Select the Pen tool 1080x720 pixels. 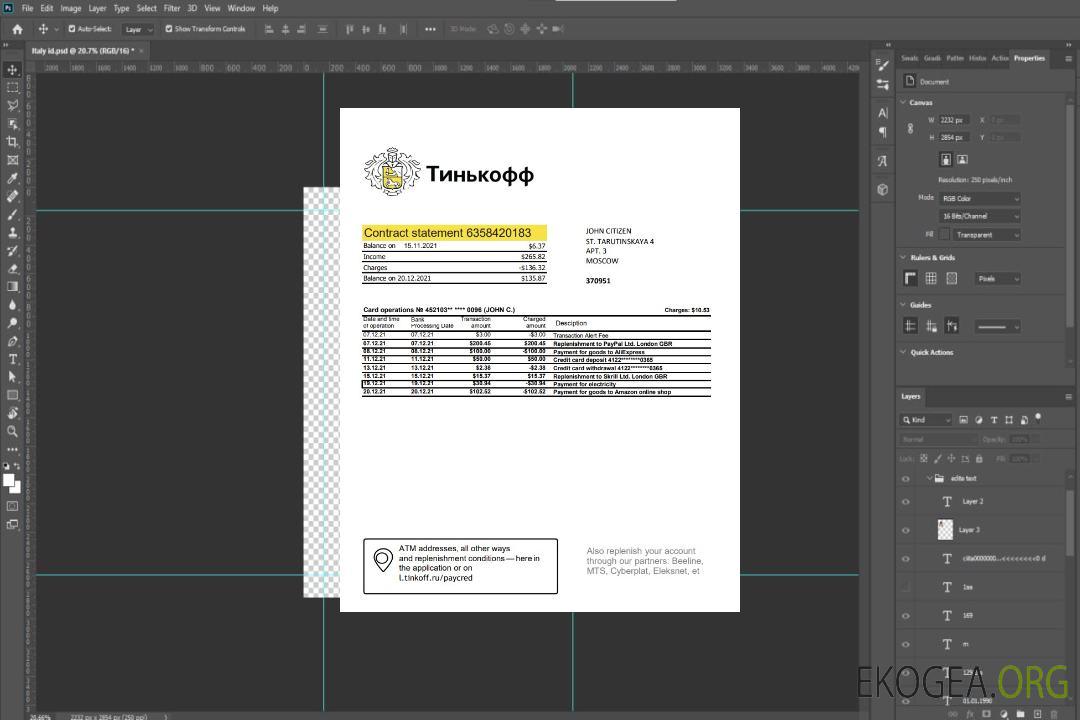point(12,341)
